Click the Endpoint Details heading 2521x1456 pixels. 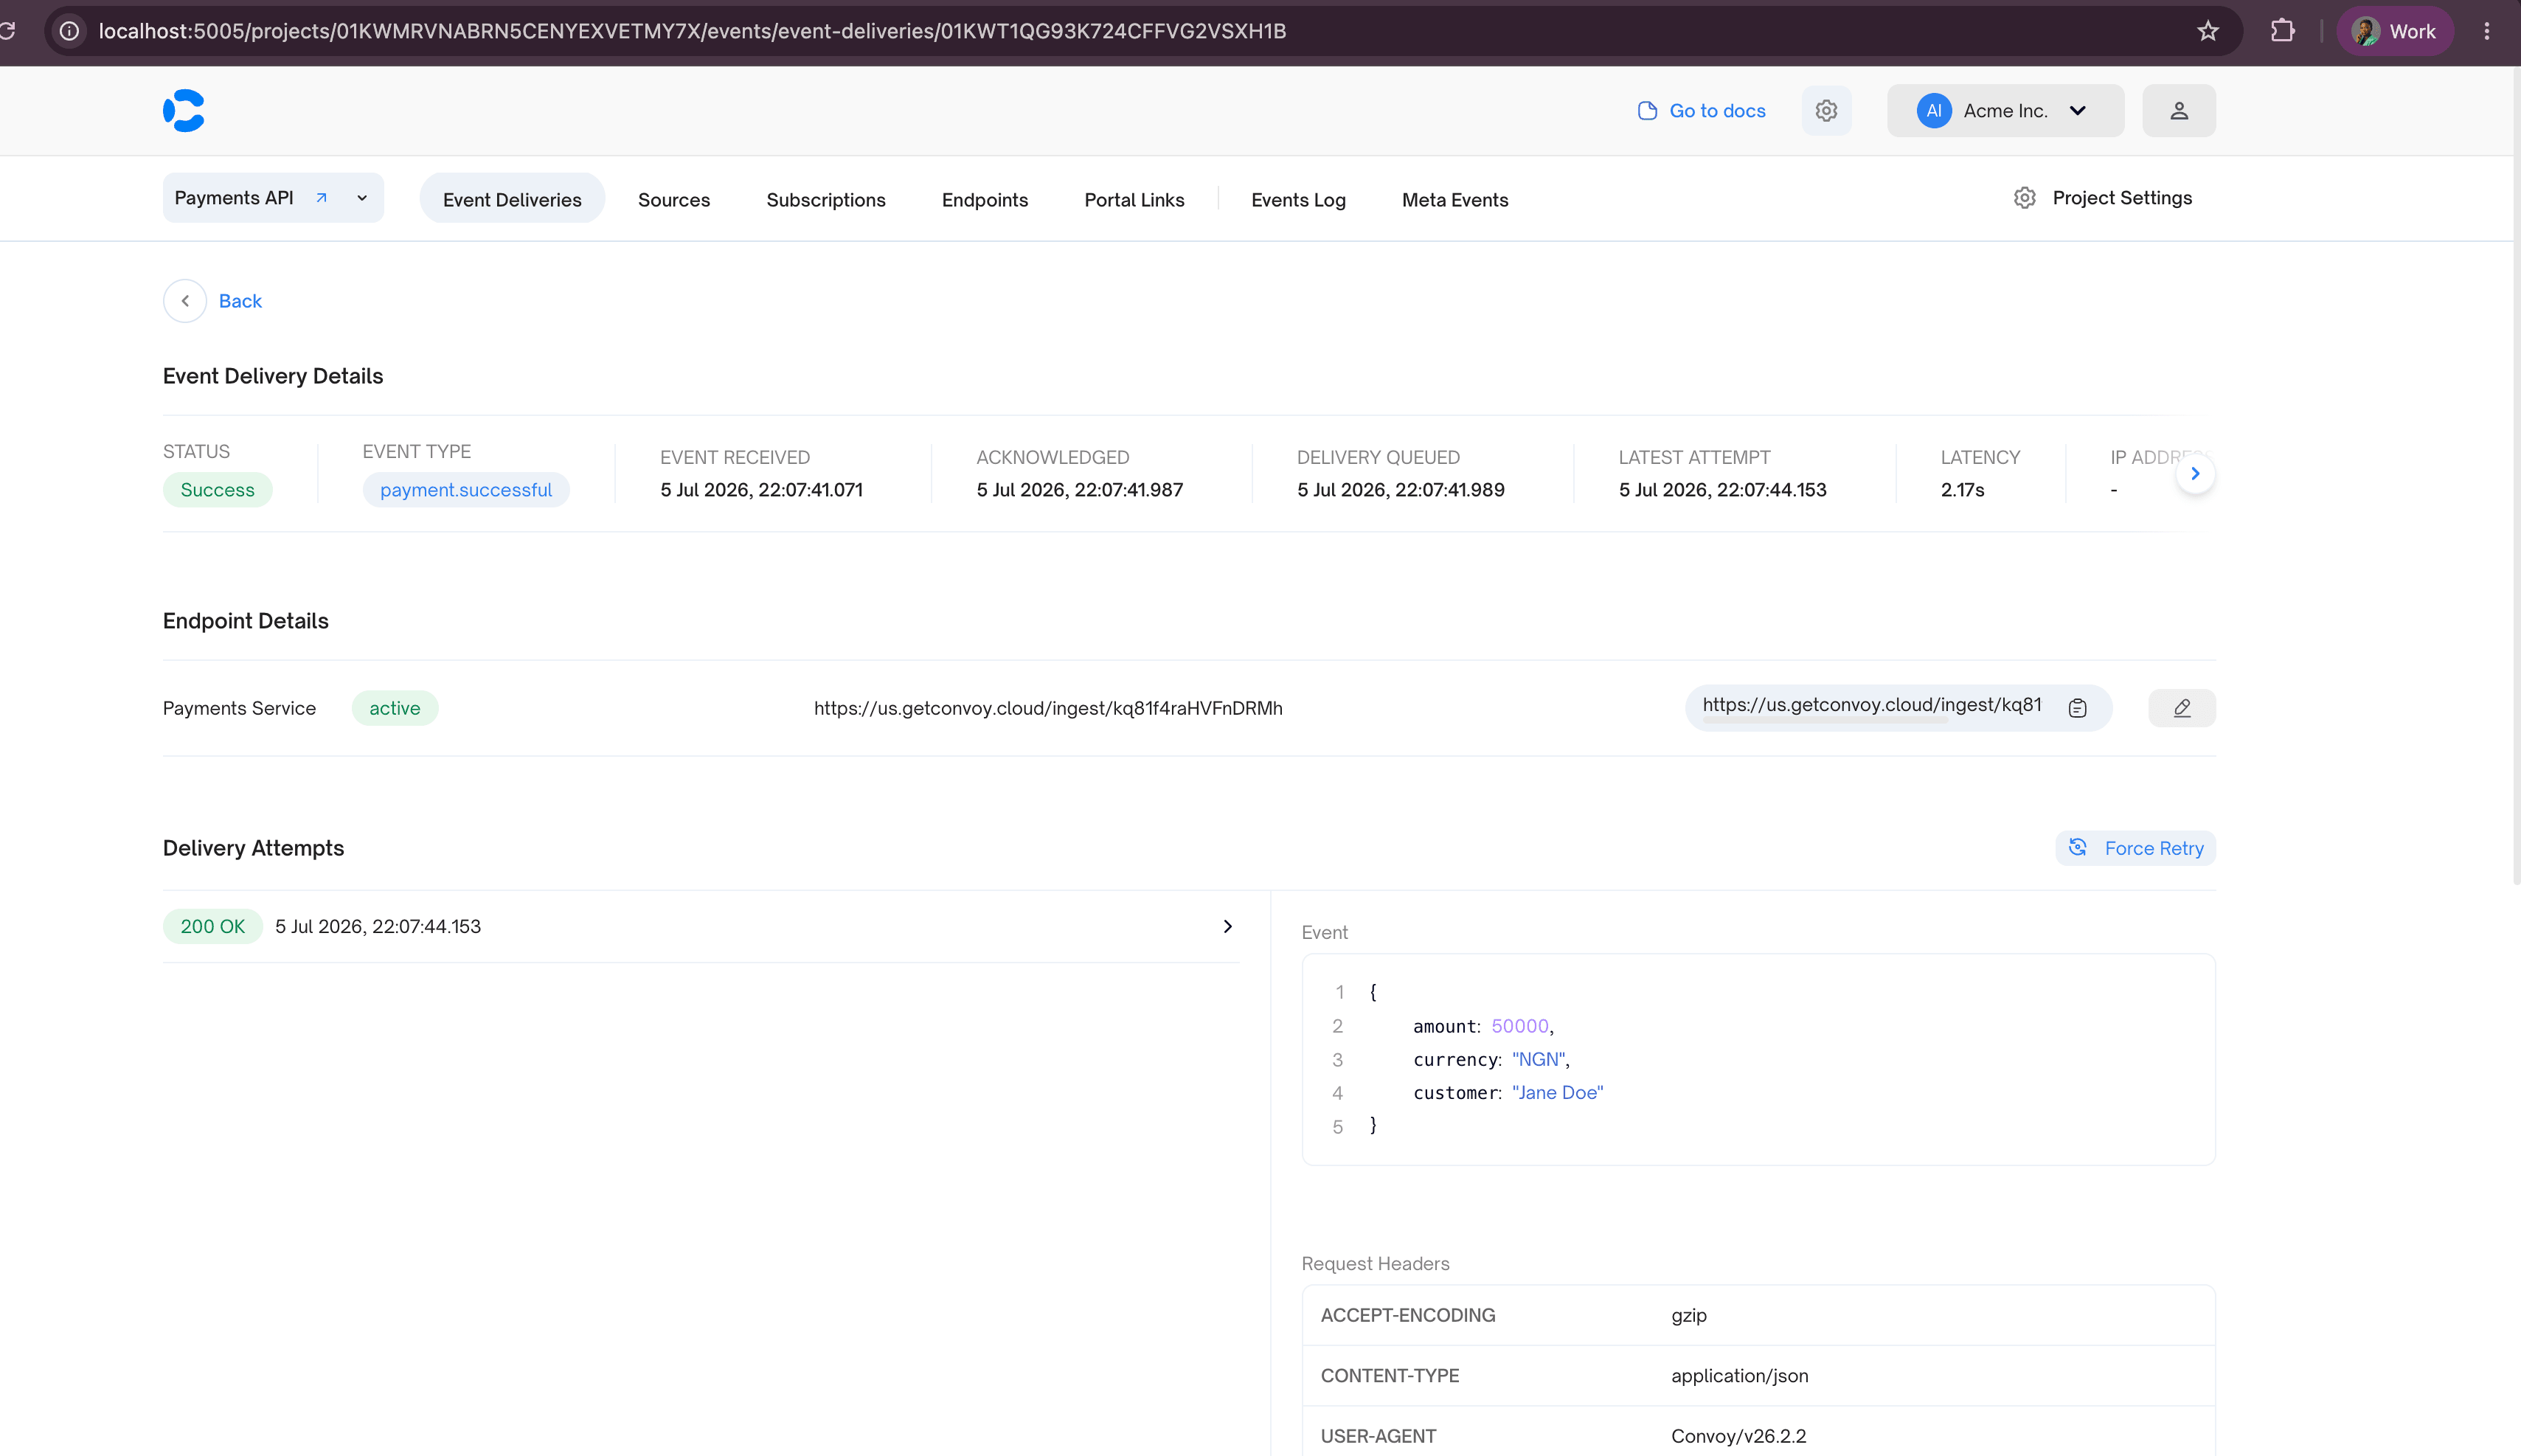[245, 621]
